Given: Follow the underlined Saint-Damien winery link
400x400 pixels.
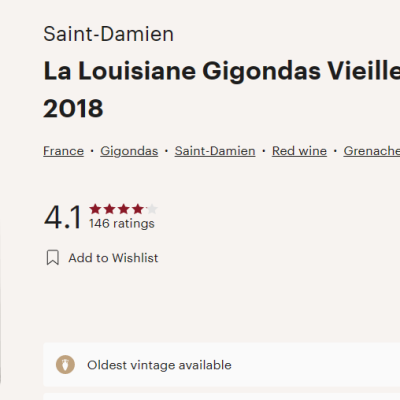Looking at the screenshot, I should (x=215, y=151).
